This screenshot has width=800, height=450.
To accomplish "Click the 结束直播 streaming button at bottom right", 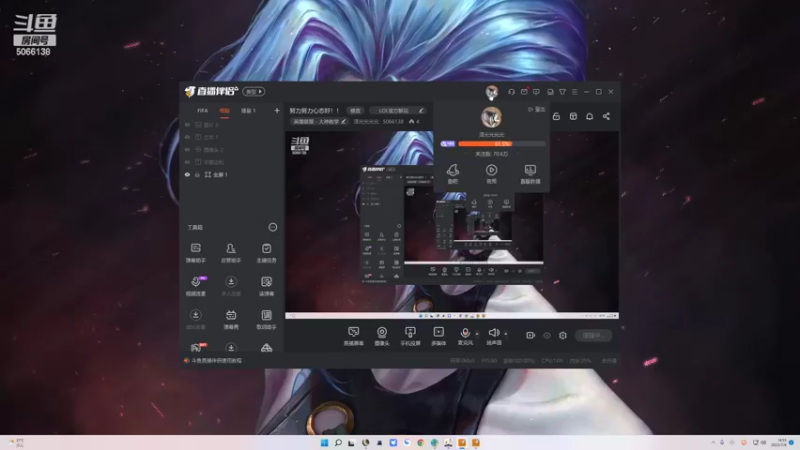I will pyautogui.click(x=593, y=335).
